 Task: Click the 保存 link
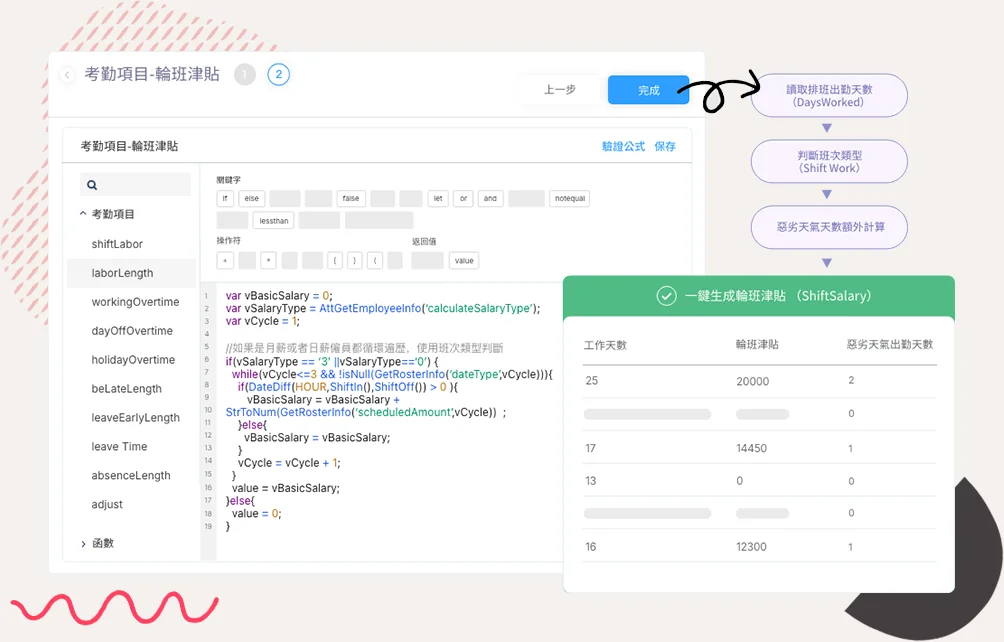click(665, 147)
